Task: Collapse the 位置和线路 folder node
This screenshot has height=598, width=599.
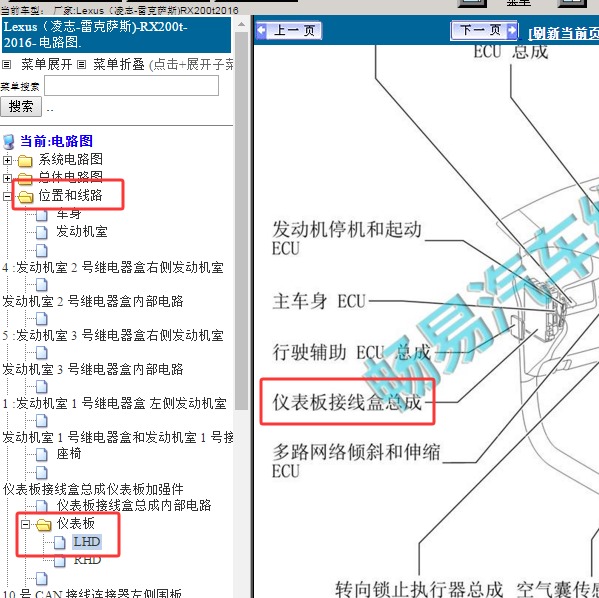Action: tap(7, 196)
